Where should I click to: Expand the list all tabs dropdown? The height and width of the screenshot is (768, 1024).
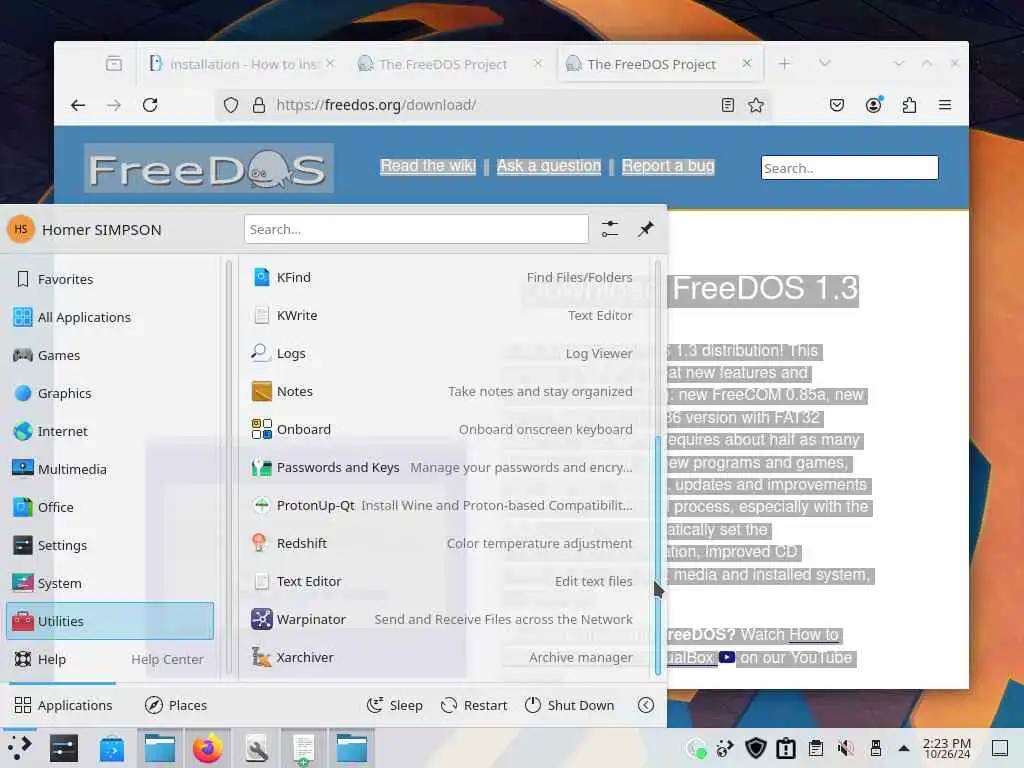tap(825, 63)
